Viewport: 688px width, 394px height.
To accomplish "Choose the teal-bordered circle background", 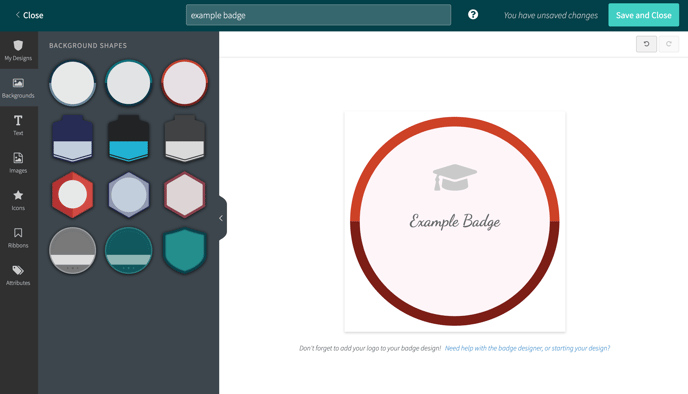I will (129, 83).
